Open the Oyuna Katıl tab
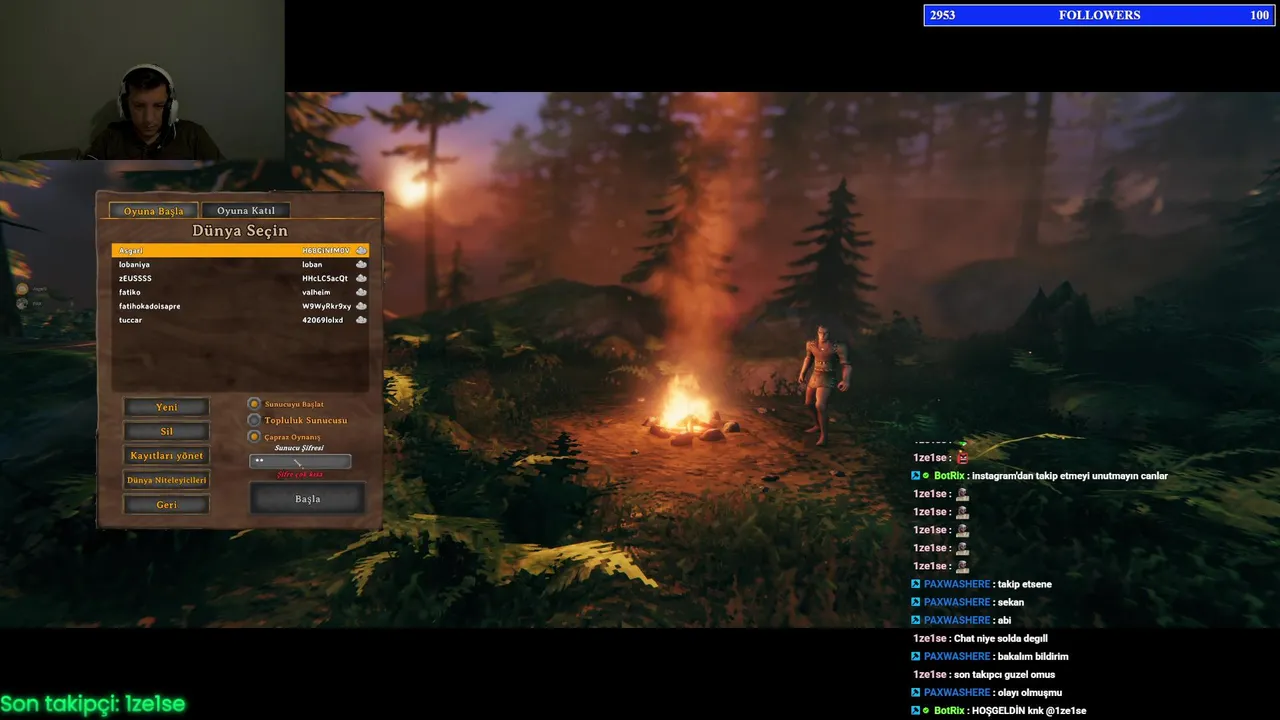This screenshot has width=1280, height=720. (246, 210)
